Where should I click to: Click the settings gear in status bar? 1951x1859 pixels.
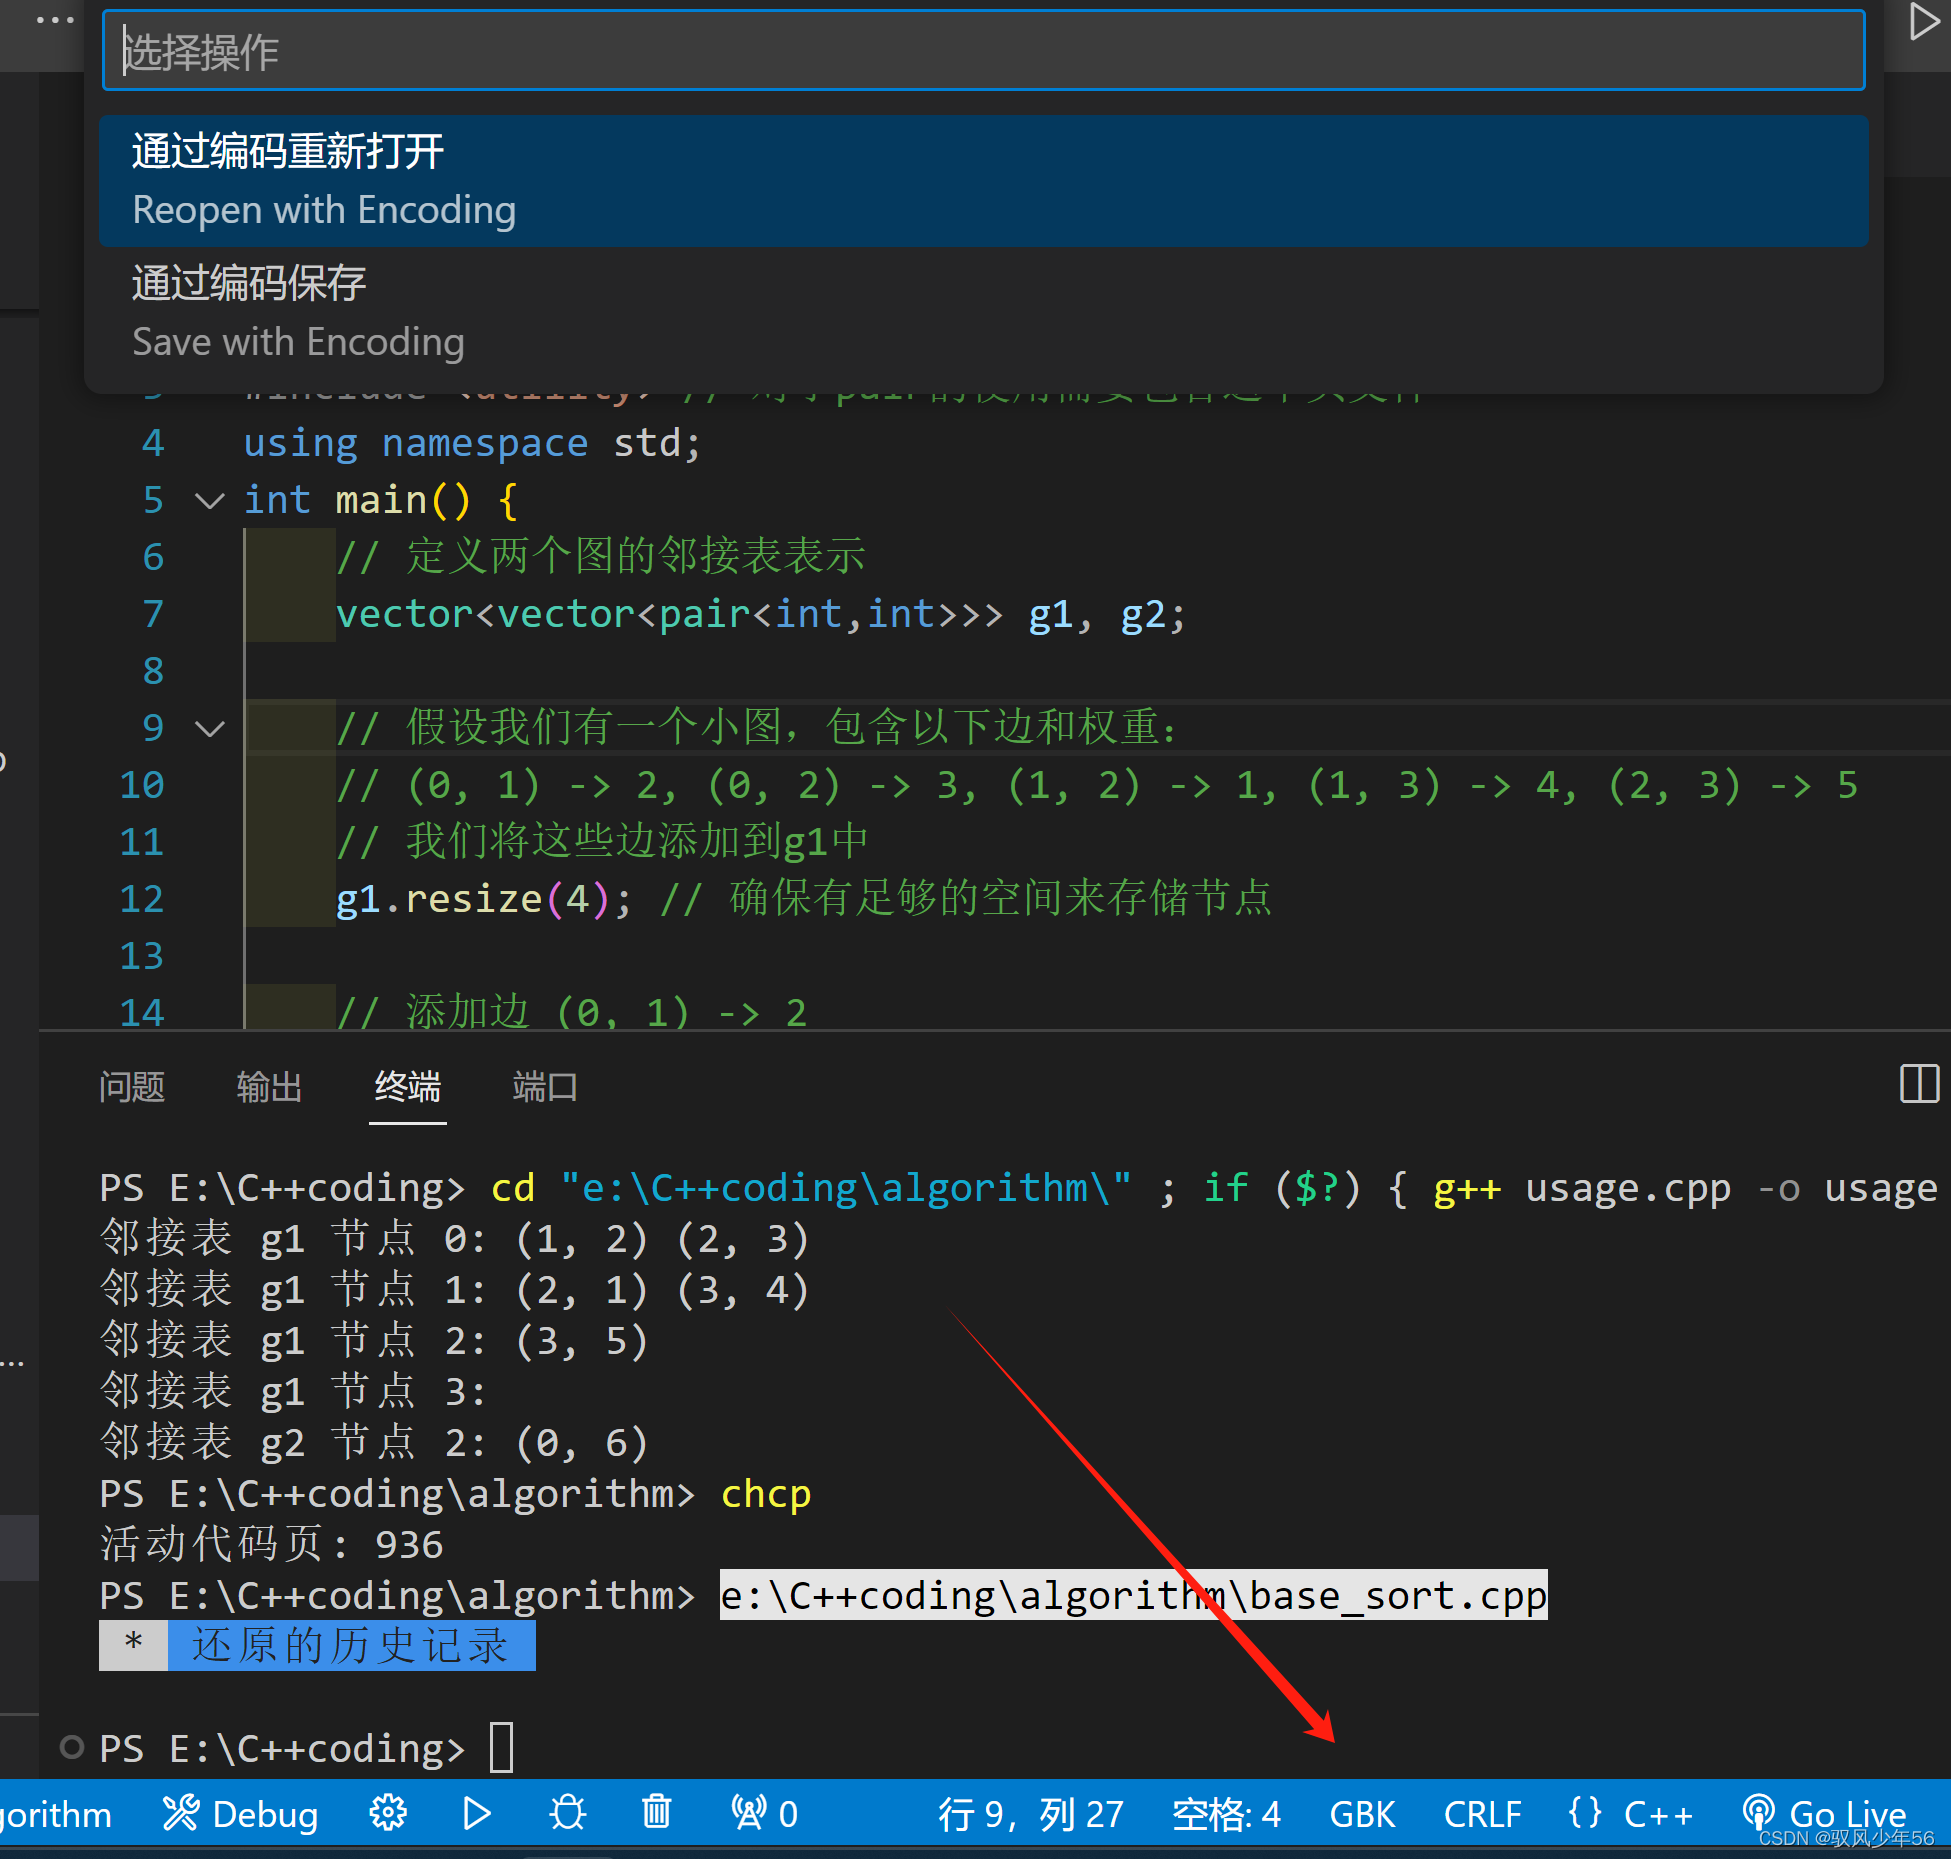tap(388, 1813)
